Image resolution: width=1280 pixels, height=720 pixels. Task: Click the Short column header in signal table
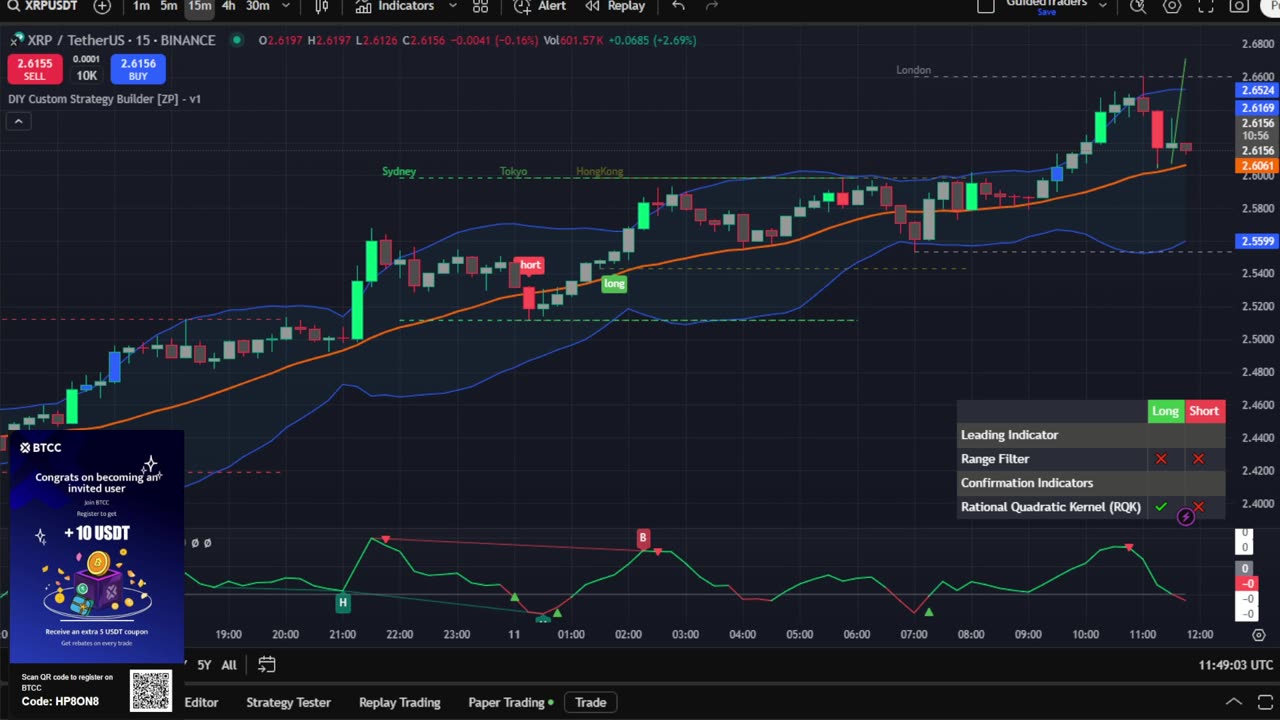click(1204, 411)
